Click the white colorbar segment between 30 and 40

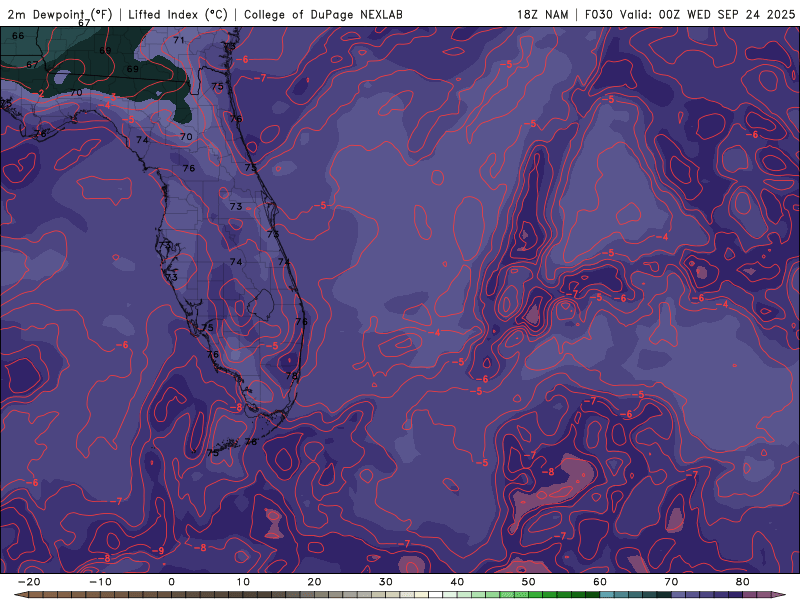[x=436, y=595]
